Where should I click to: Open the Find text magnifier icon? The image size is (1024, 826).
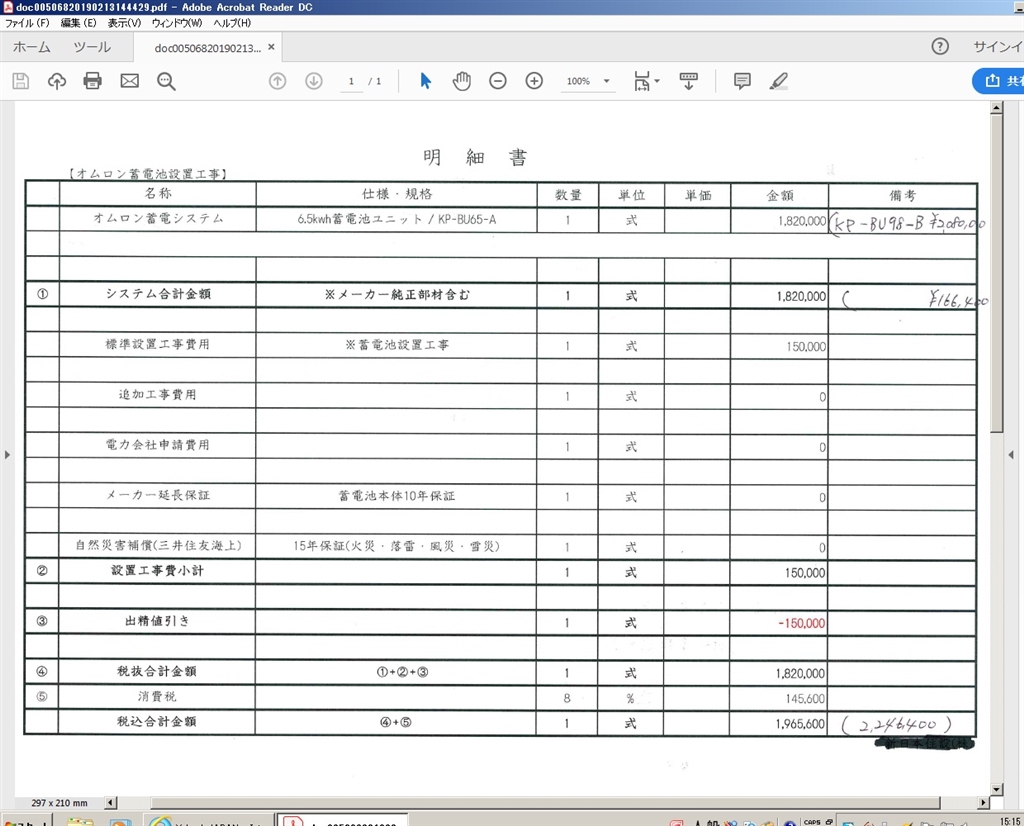pos(166,81)
